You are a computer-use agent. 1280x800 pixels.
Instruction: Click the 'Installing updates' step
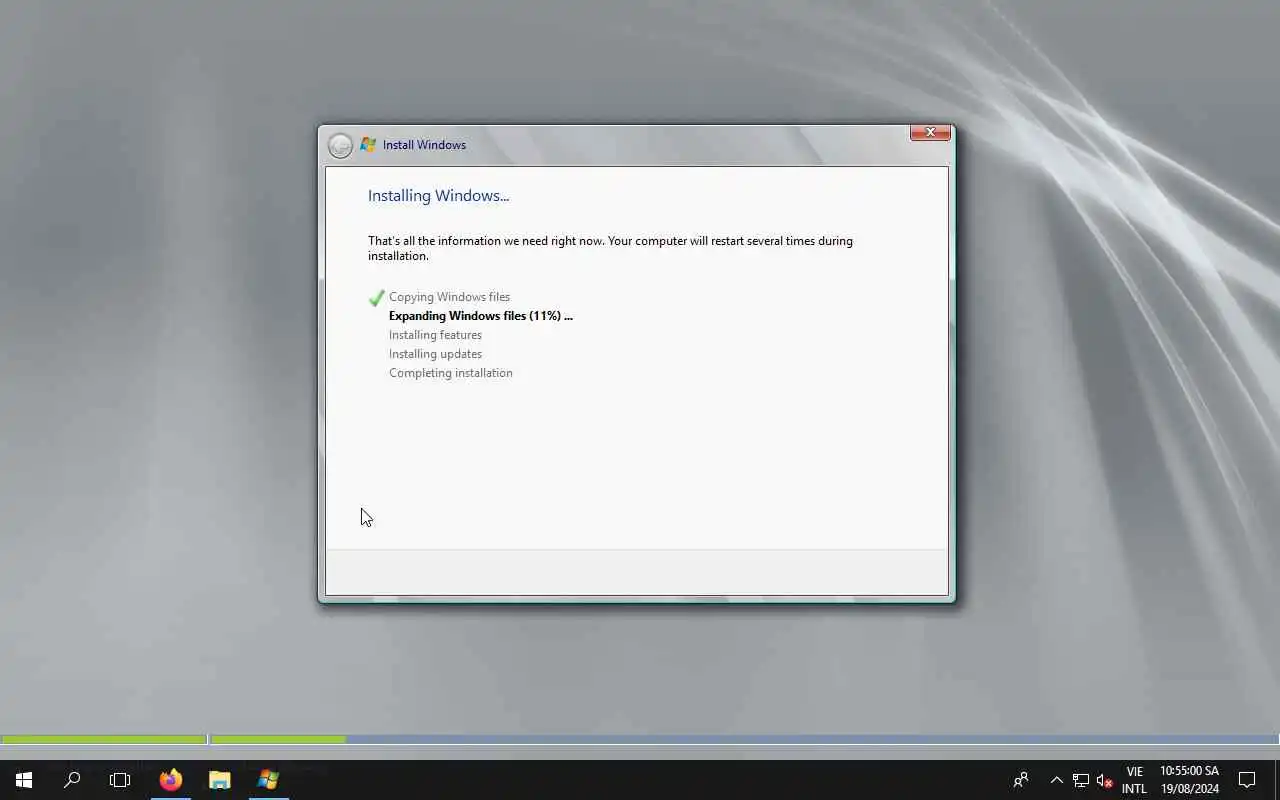tap(435, 354)
